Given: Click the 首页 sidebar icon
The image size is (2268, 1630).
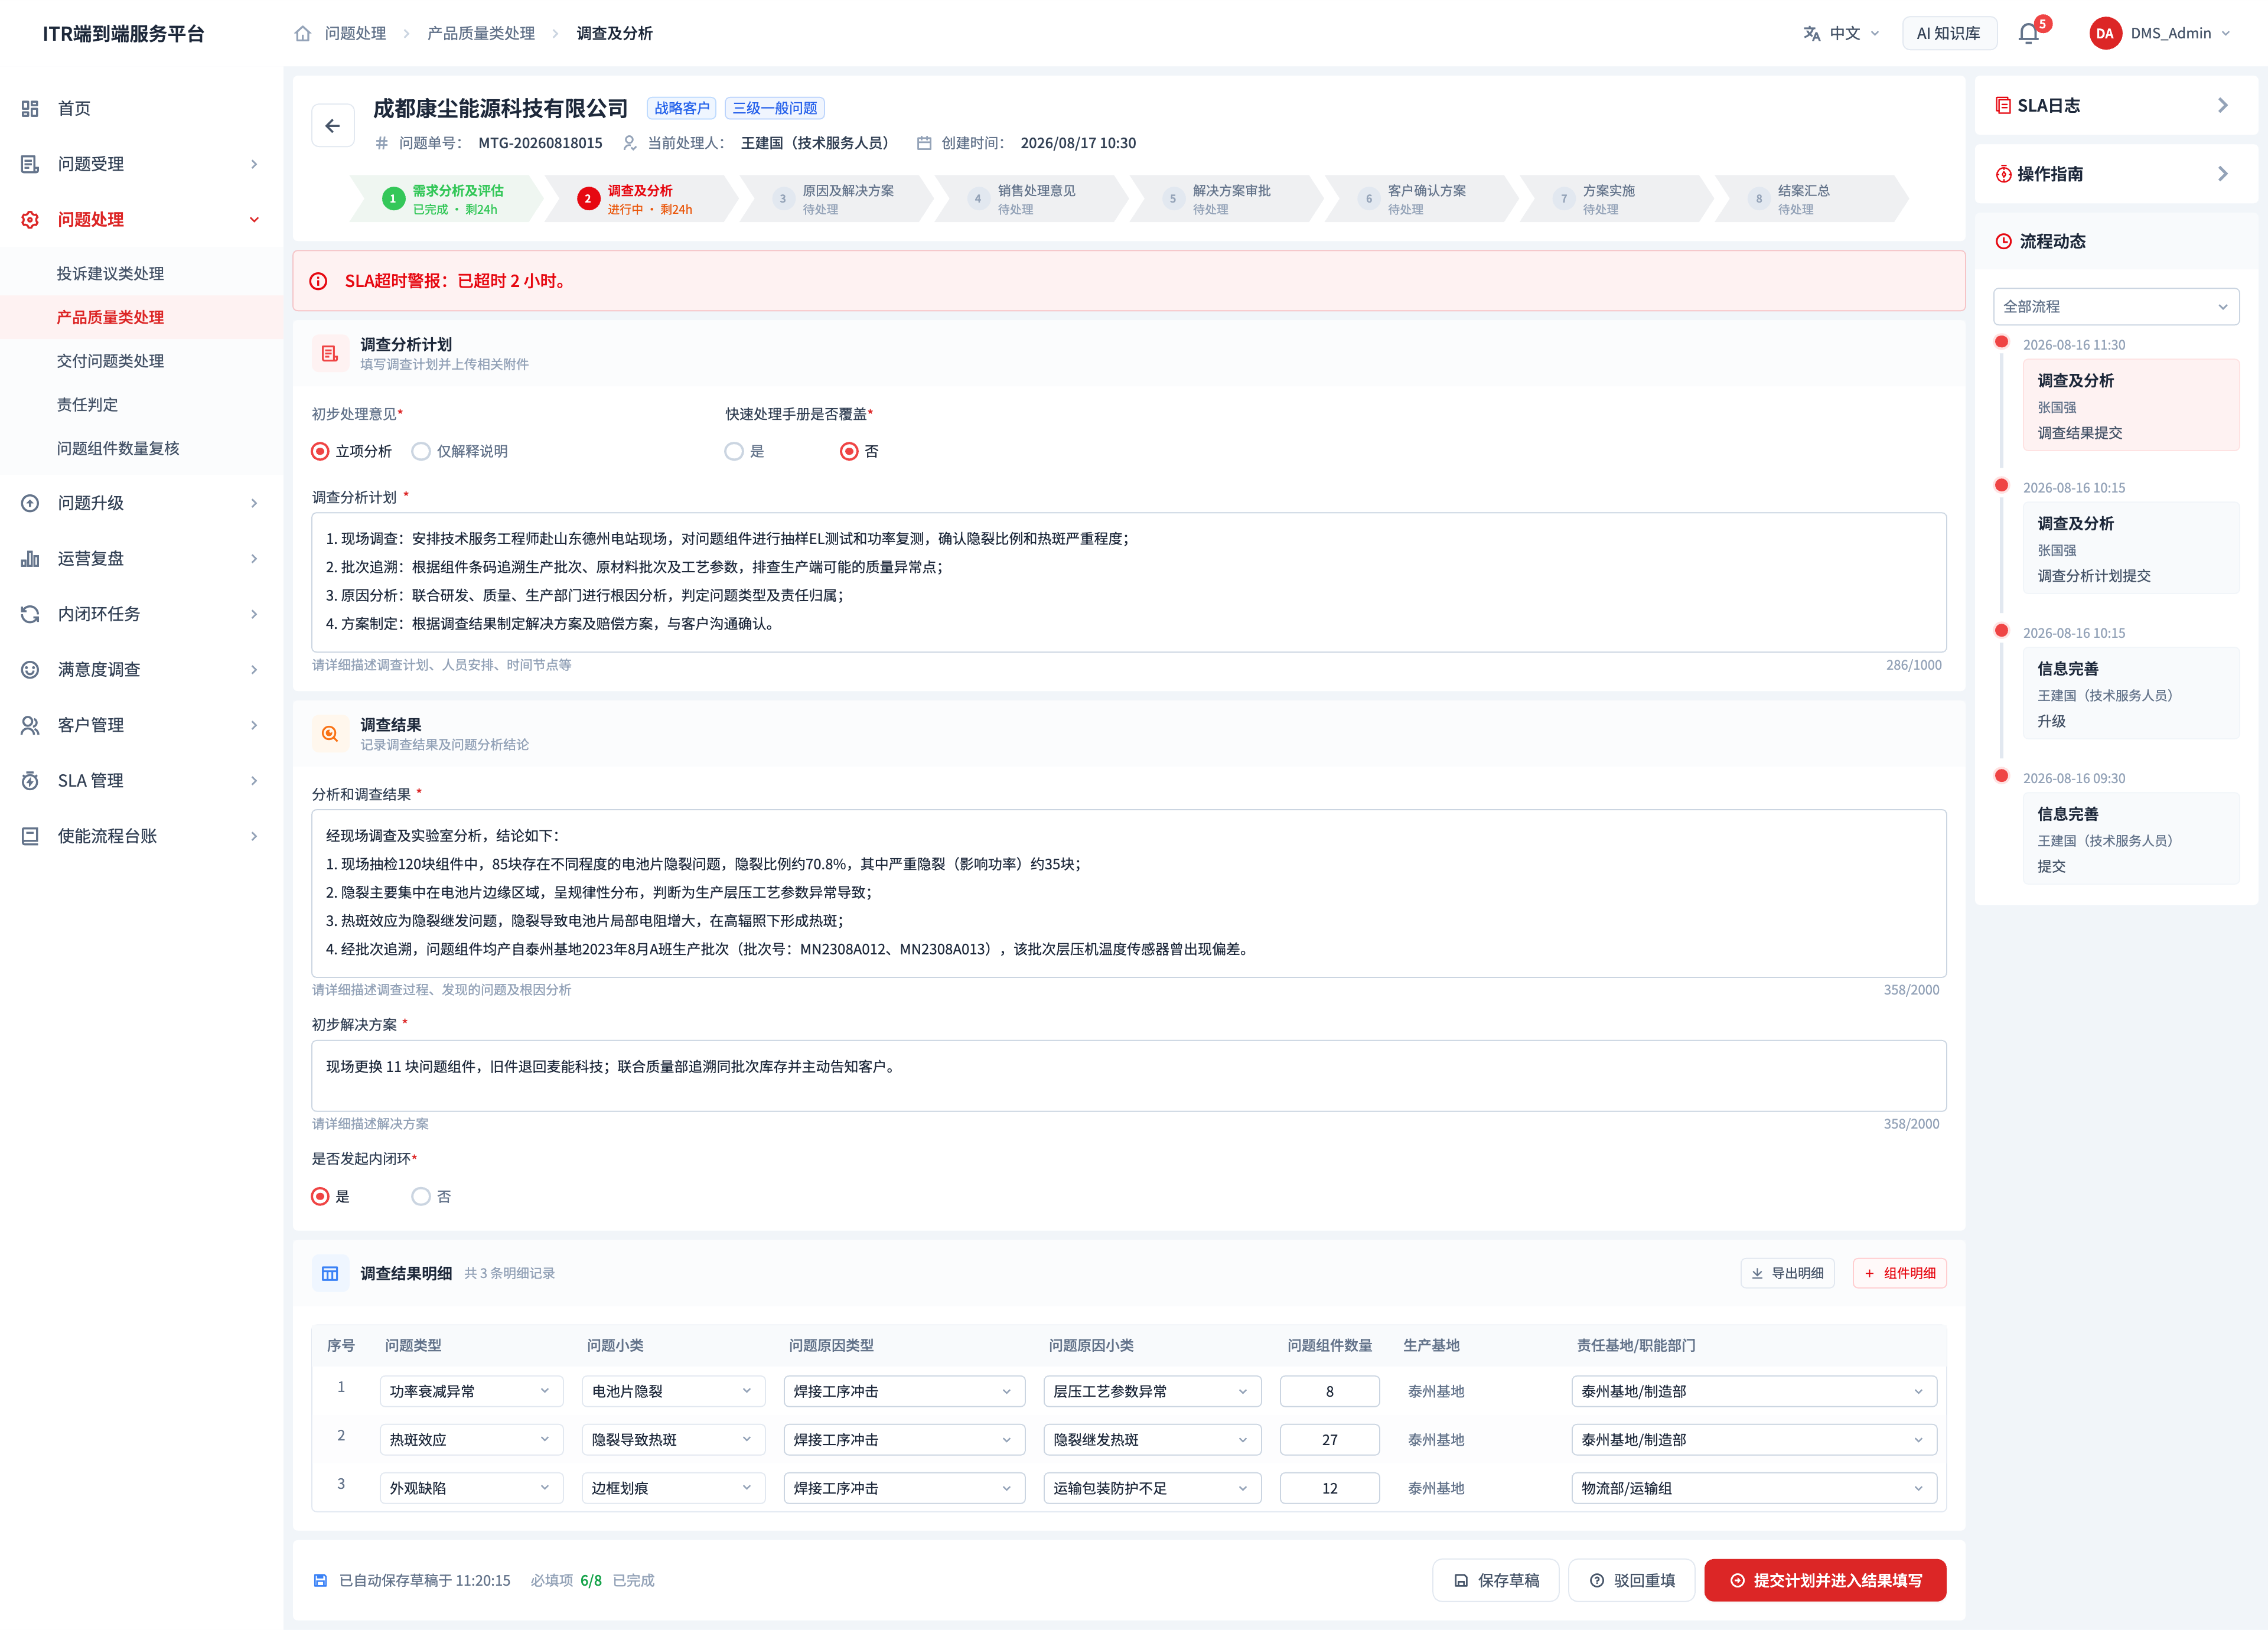Looking at the screenshot, I should 30,108.
